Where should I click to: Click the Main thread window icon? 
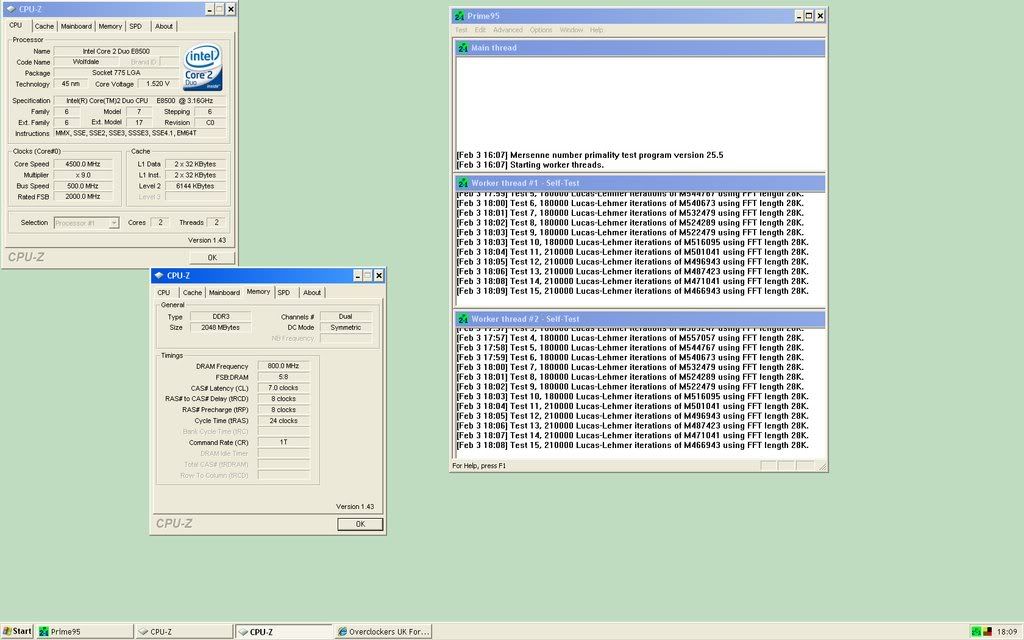tap(463, 48)
